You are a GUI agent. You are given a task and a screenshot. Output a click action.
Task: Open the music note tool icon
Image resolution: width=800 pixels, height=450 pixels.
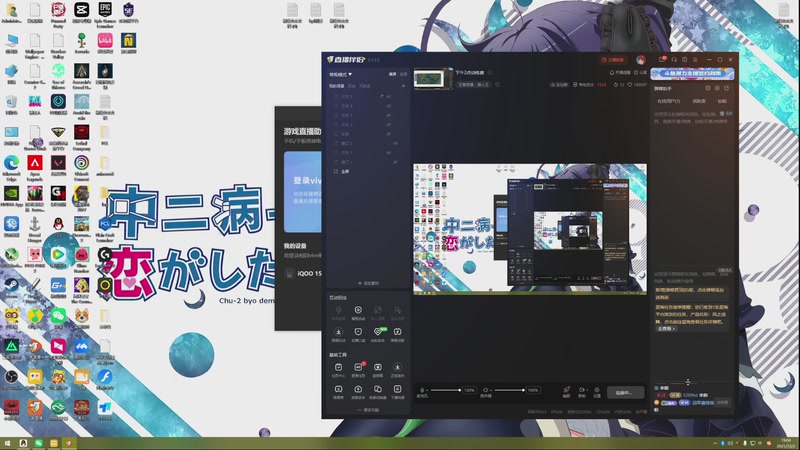point(397,332)
